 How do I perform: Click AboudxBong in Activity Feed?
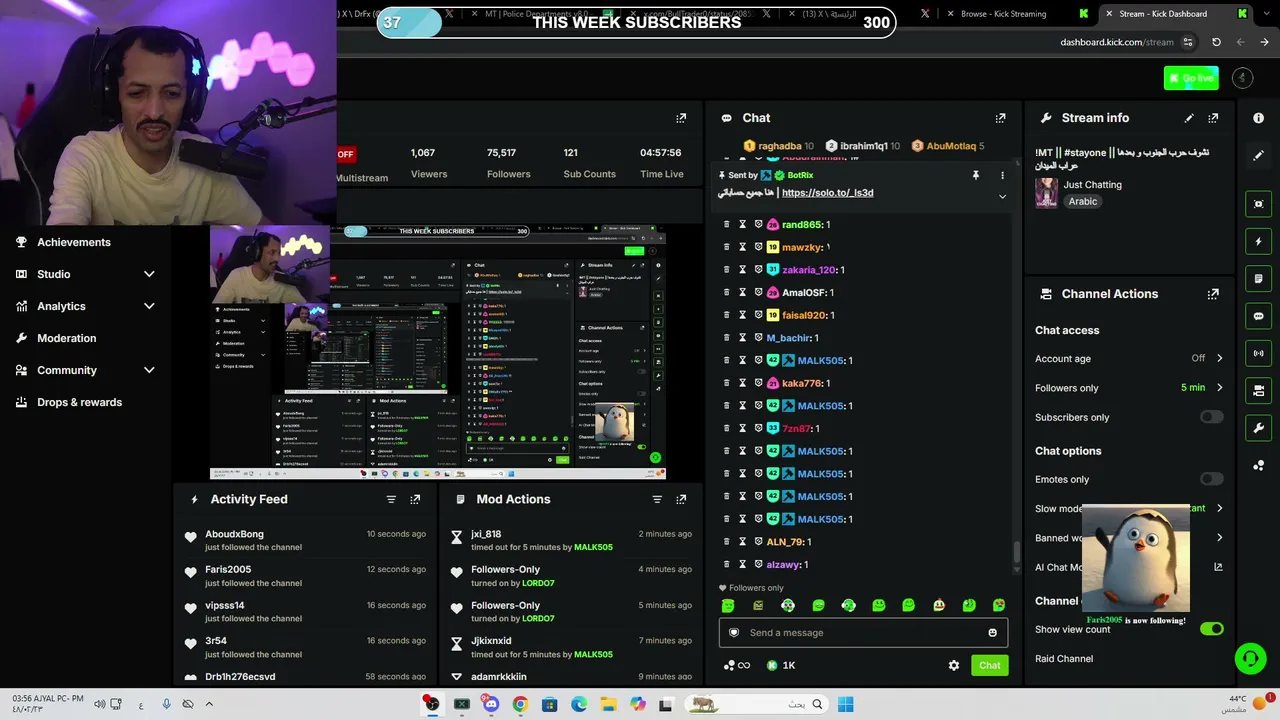(234, 534)
